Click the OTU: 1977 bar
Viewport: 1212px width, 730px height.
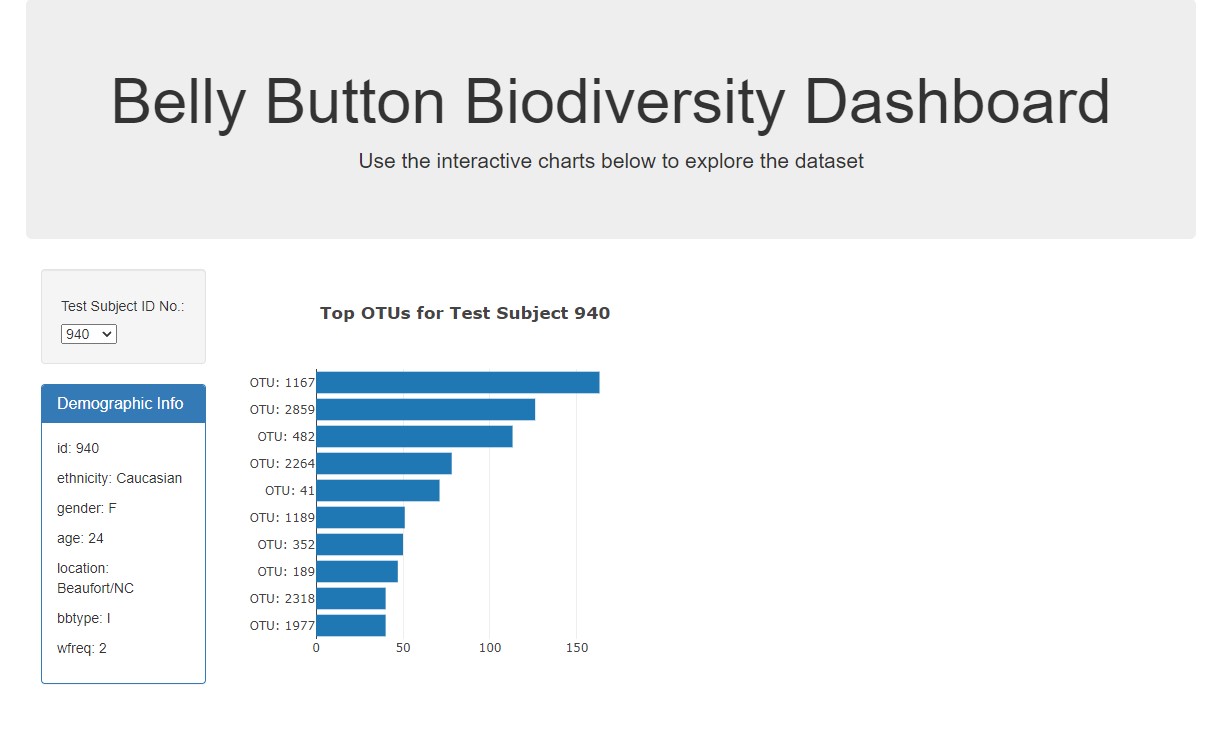[x=351, y=625]
